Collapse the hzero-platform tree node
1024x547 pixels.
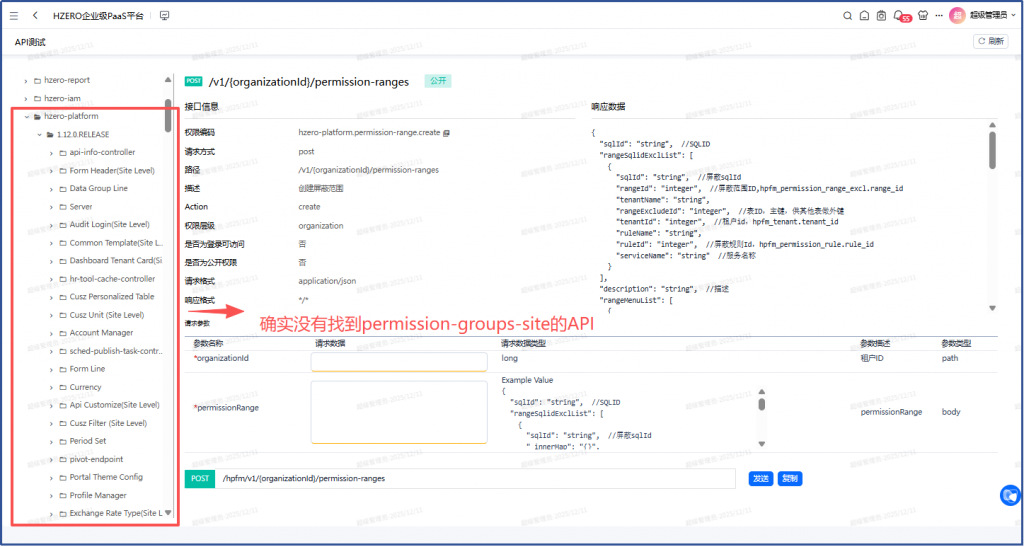tap(25, 116)
